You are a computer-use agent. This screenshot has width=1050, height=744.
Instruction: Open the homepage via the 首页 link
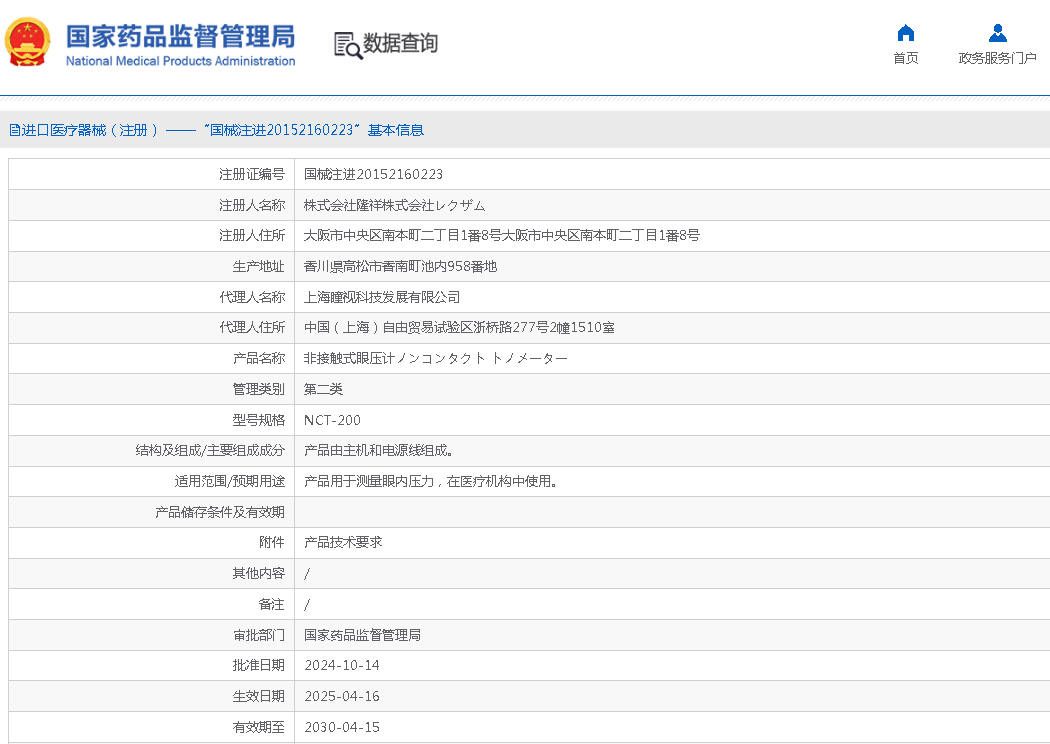[905, 57]
